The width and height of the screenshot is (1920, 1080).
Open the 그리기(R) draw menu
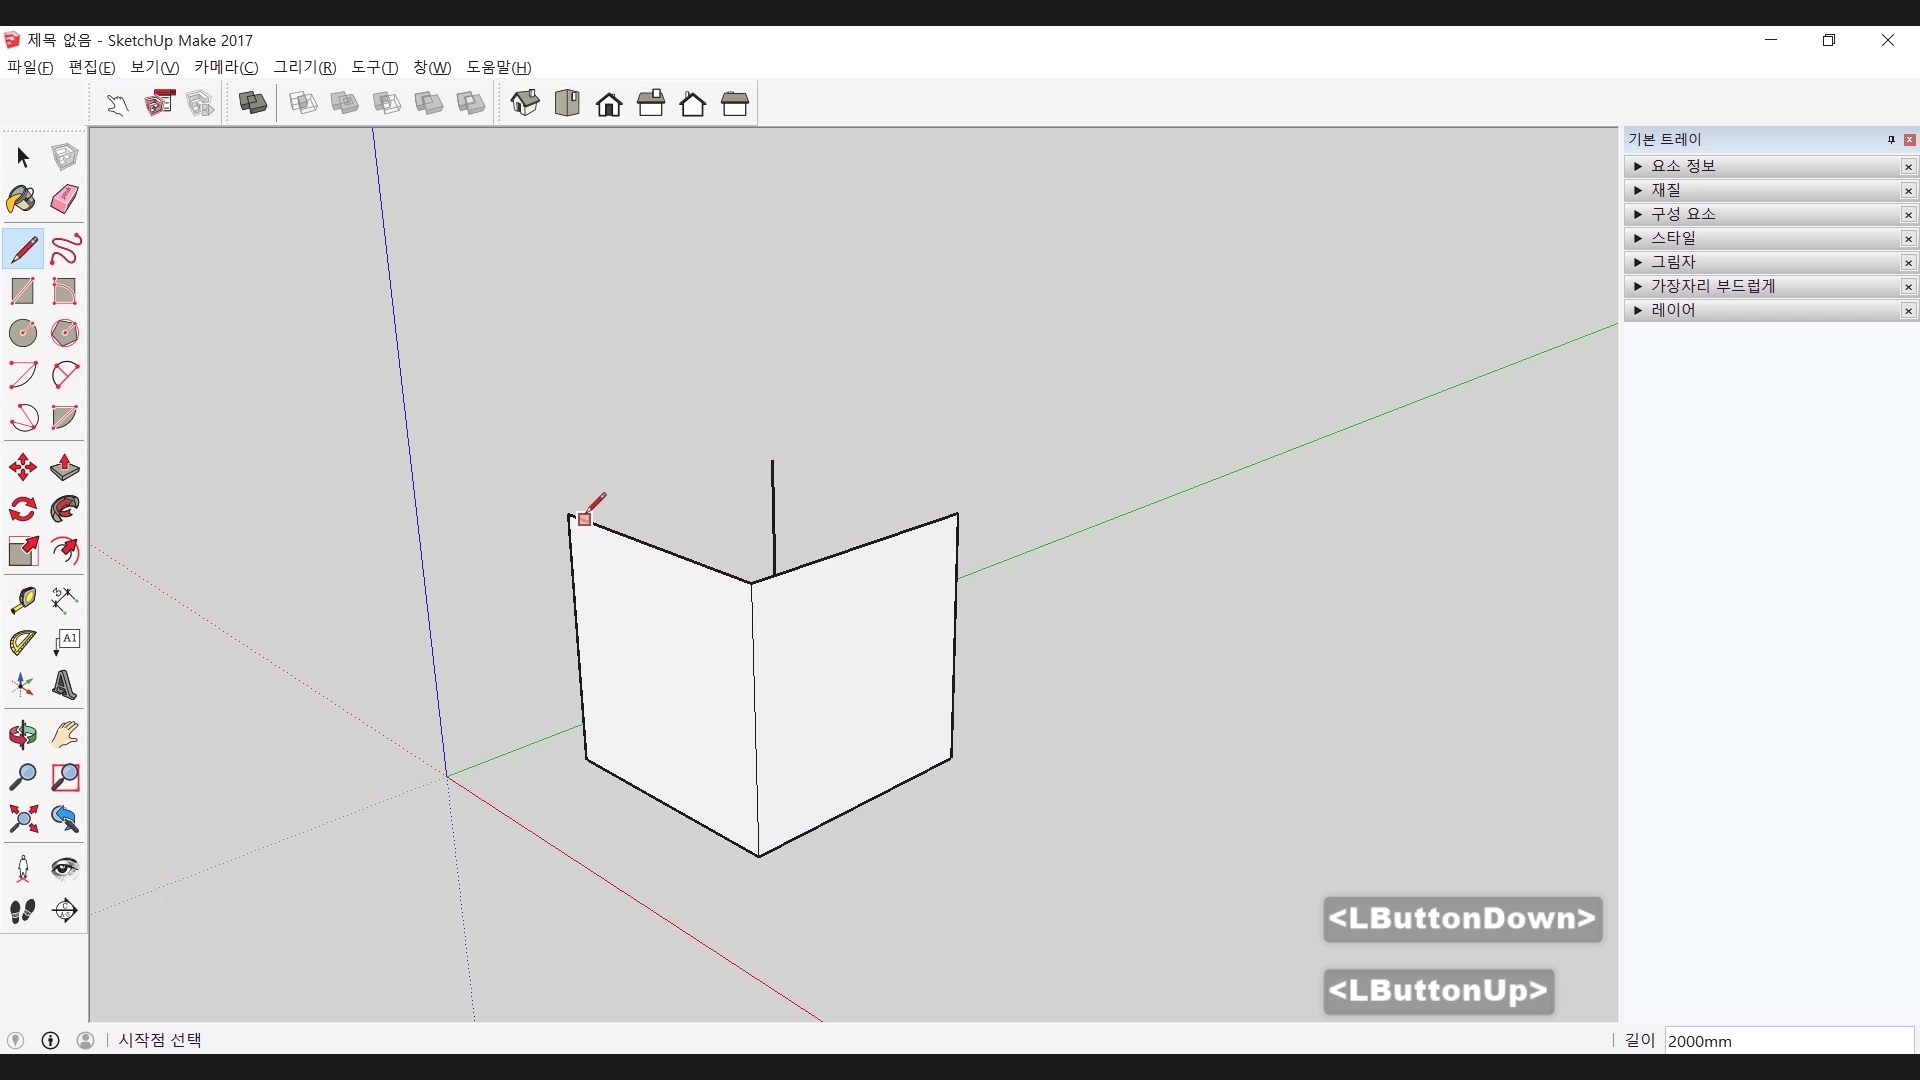(304, 67)
